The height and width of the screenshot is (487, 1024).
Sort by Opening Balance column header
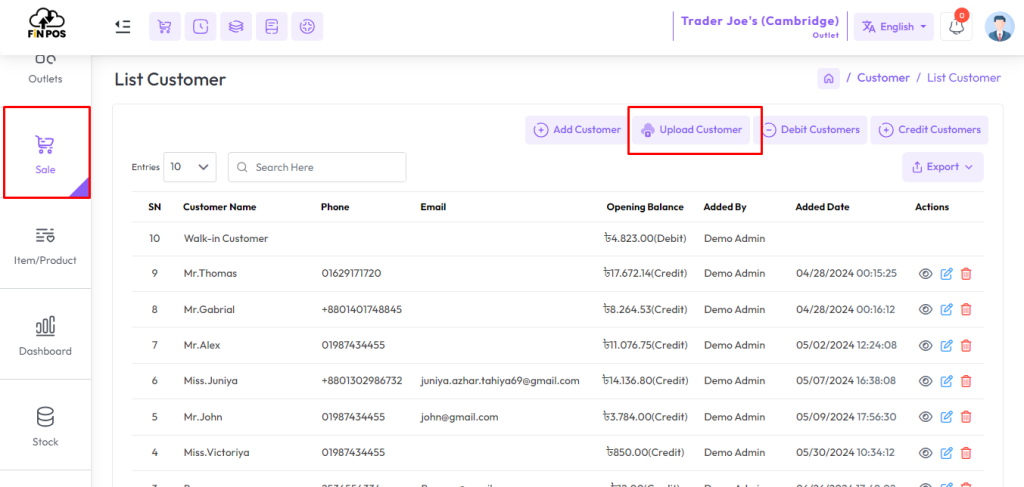pyautogui.click(x=645, y=207)
